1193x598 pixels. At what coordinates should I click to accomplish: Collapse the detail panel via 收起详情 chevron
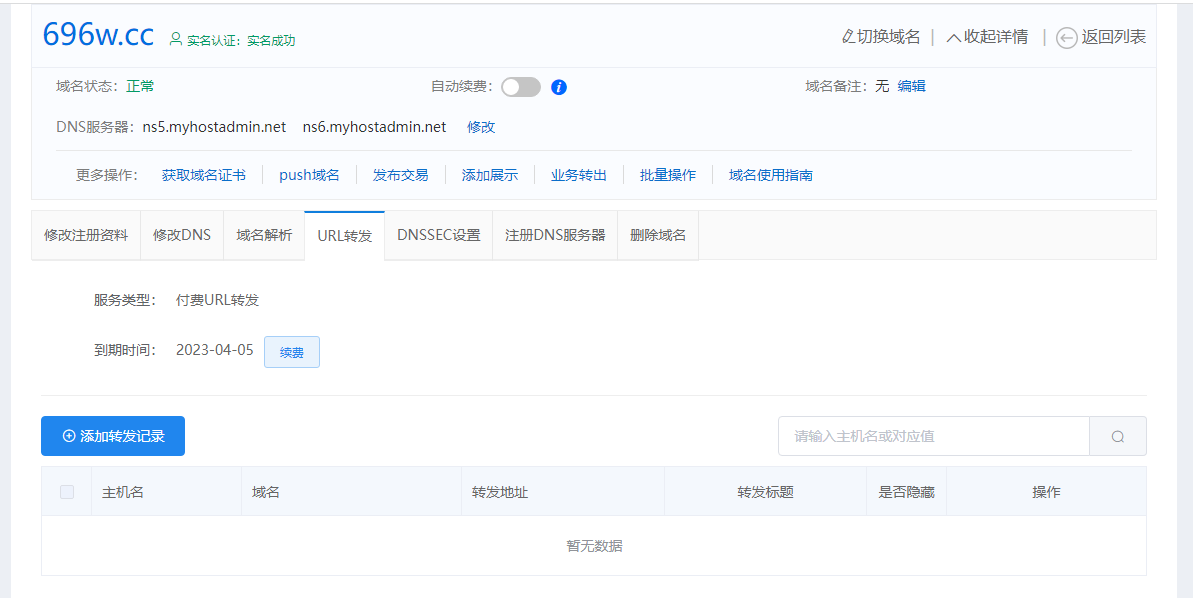pyautogui.click(x=953, y=37)
